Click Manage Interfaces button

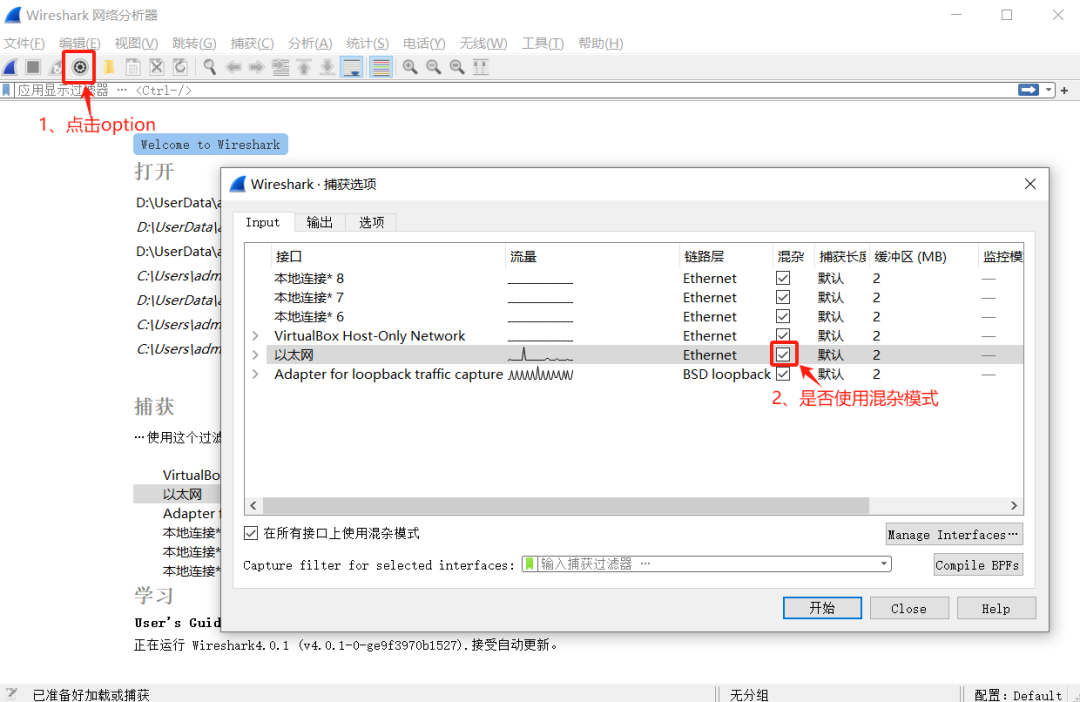pos(954,535)
